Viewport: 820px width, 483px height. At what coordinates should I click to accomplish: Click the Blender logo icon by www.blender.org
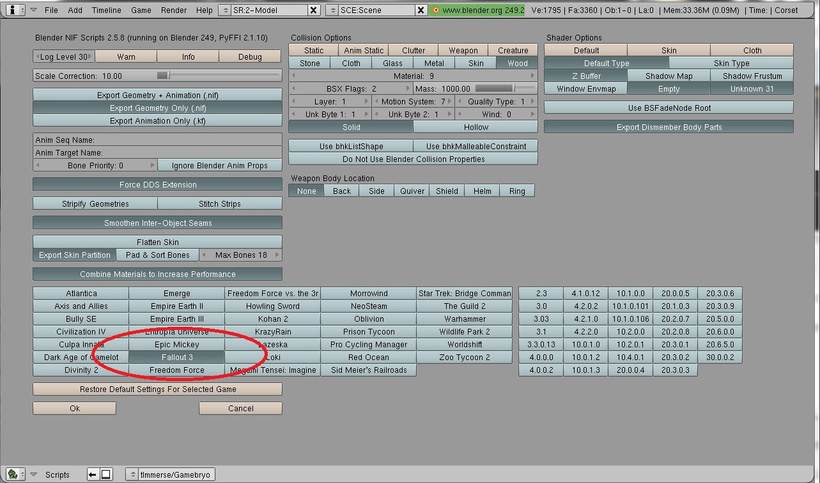point(436,10)
